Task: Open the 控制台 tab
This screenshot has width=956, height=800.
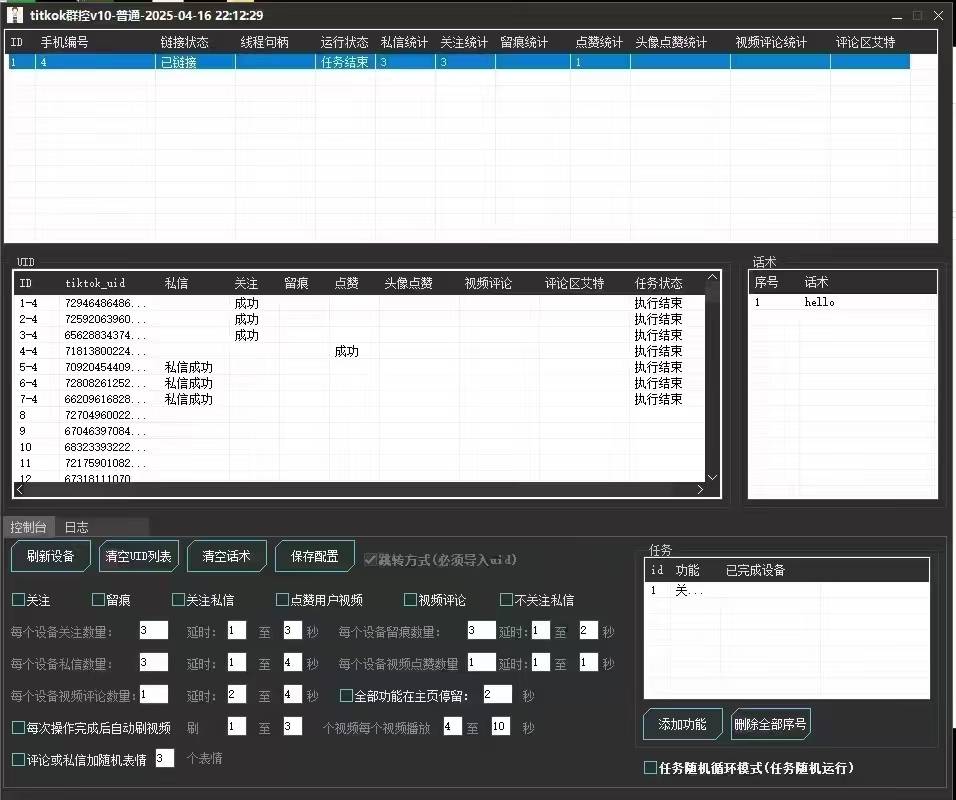Action: (27, 527)
